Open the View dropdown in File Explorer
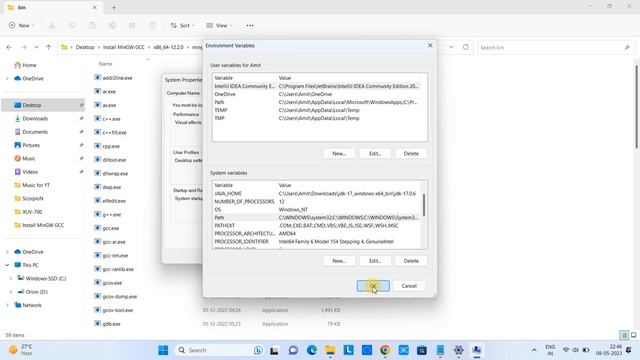 219,25
